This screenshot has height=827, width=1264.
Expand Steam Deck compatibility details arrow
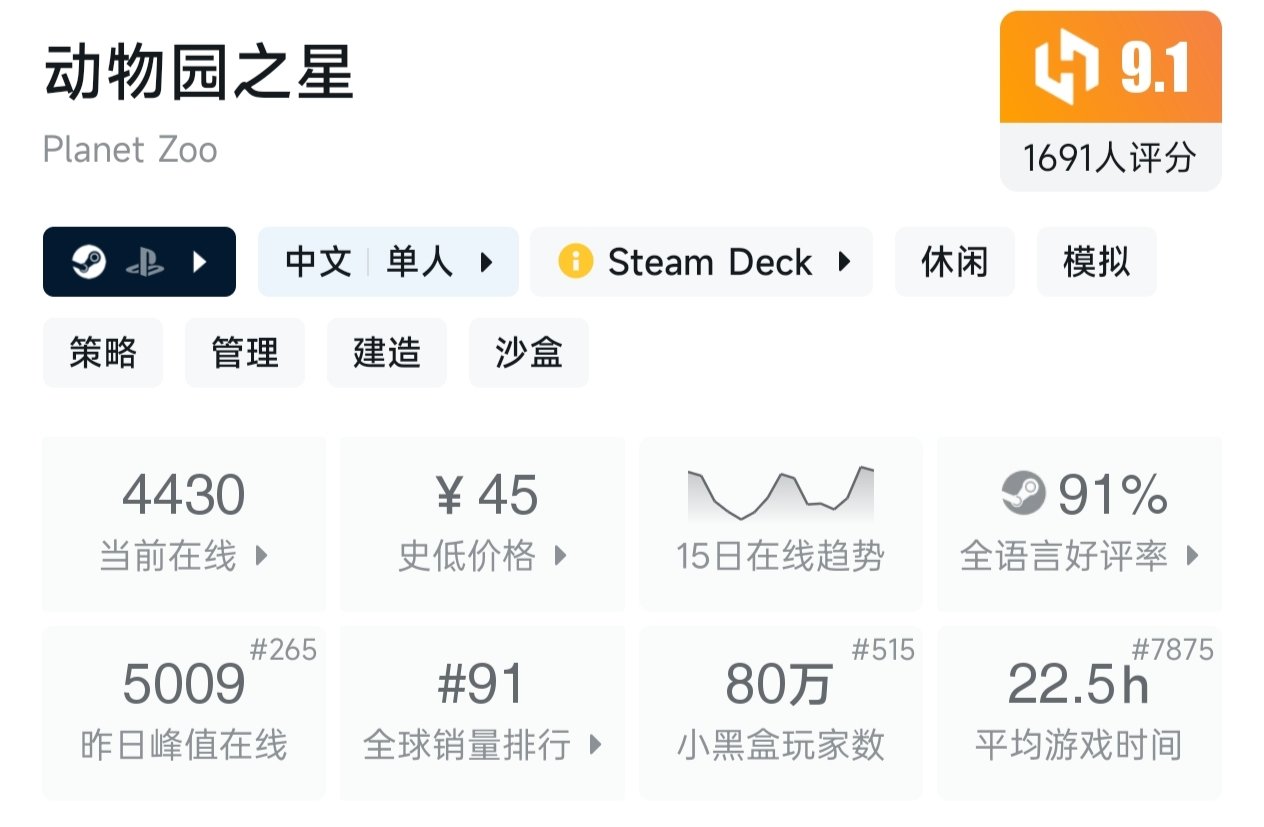[x=845, y=262]
